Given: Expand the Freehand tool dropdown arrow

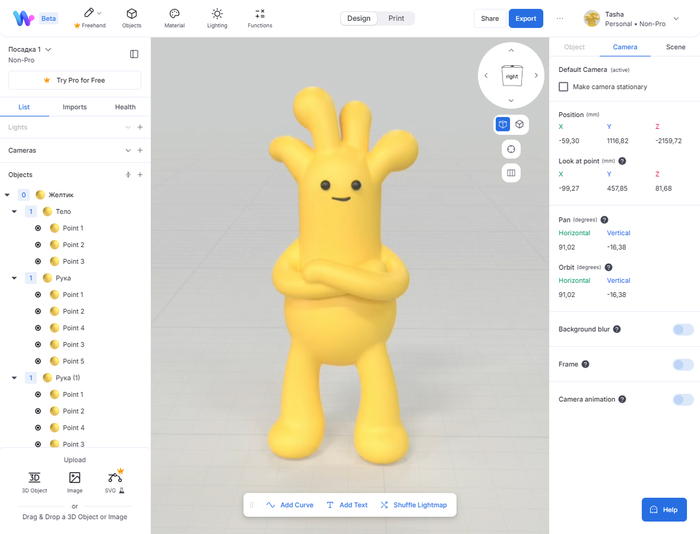Looking at the screenshot, I should click(99, 13).
